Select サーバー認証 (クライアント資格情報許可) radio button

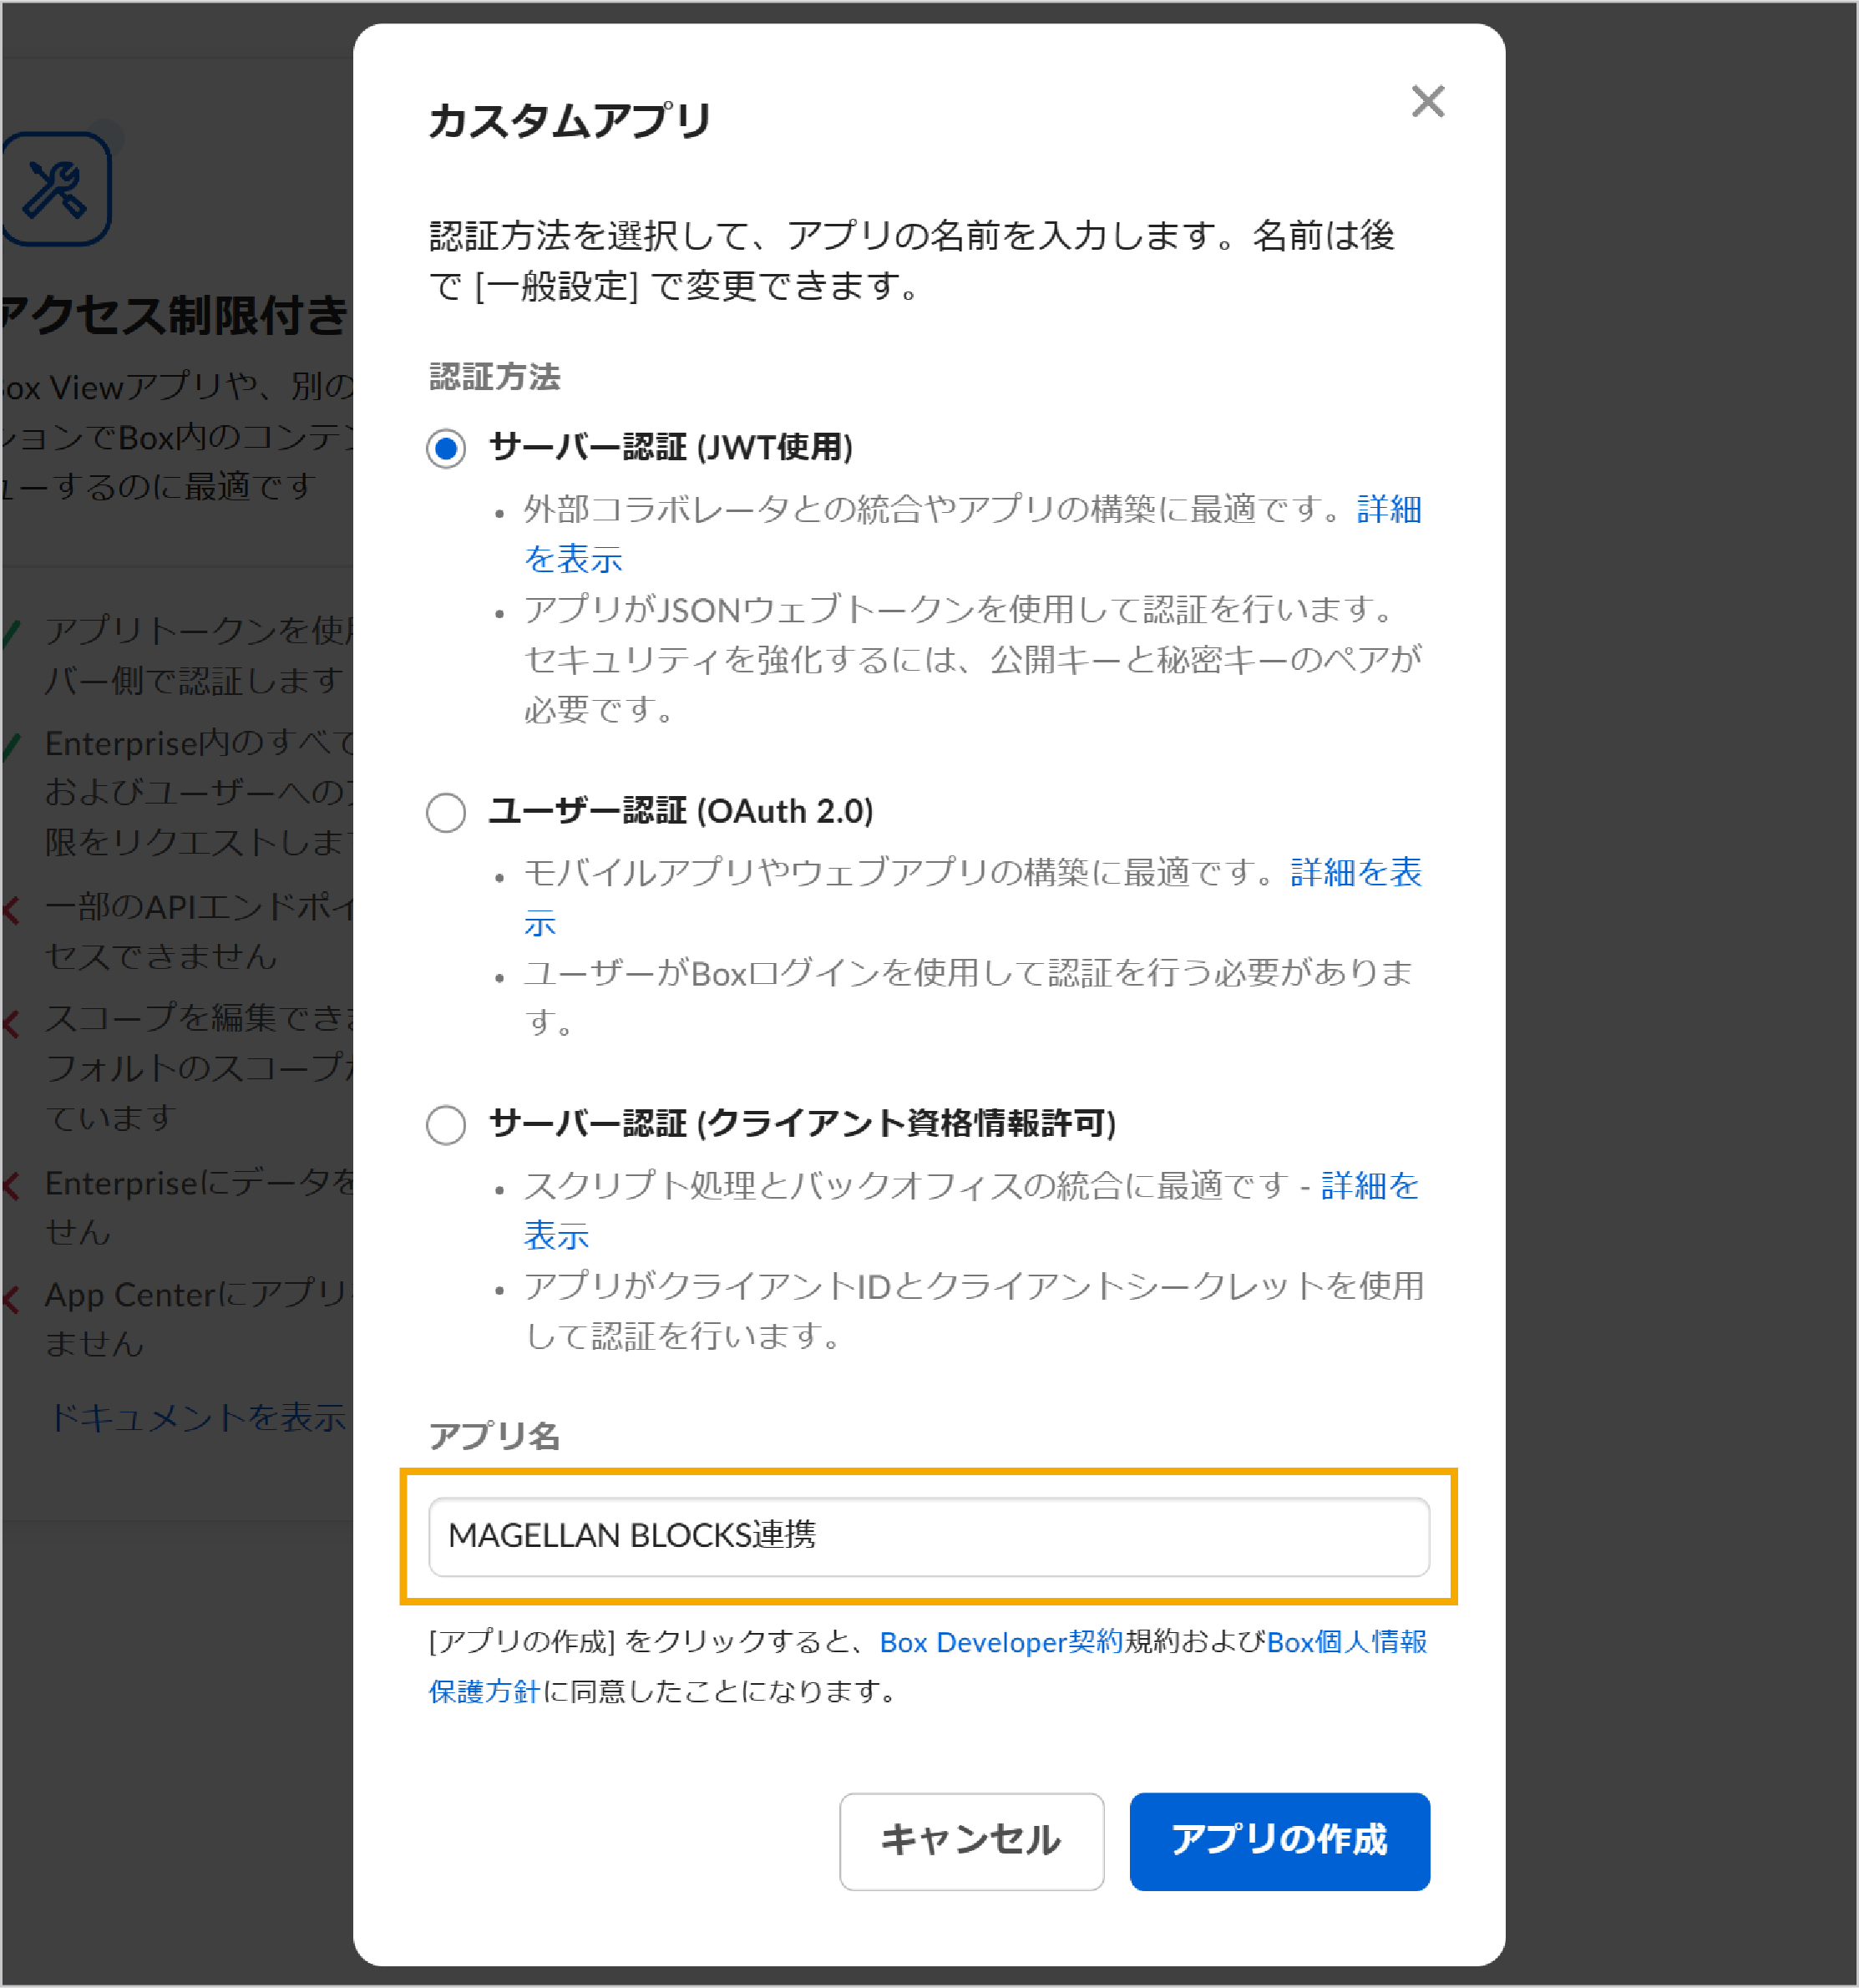tap(446, 1125)
